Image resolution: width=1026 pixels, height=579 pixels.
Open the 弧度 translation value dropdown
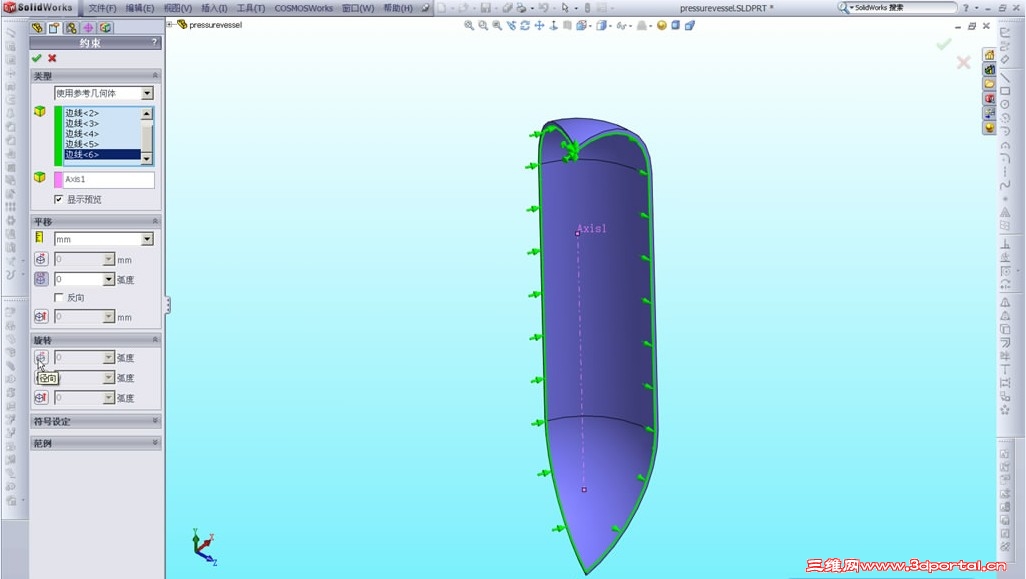coord(109,279)
